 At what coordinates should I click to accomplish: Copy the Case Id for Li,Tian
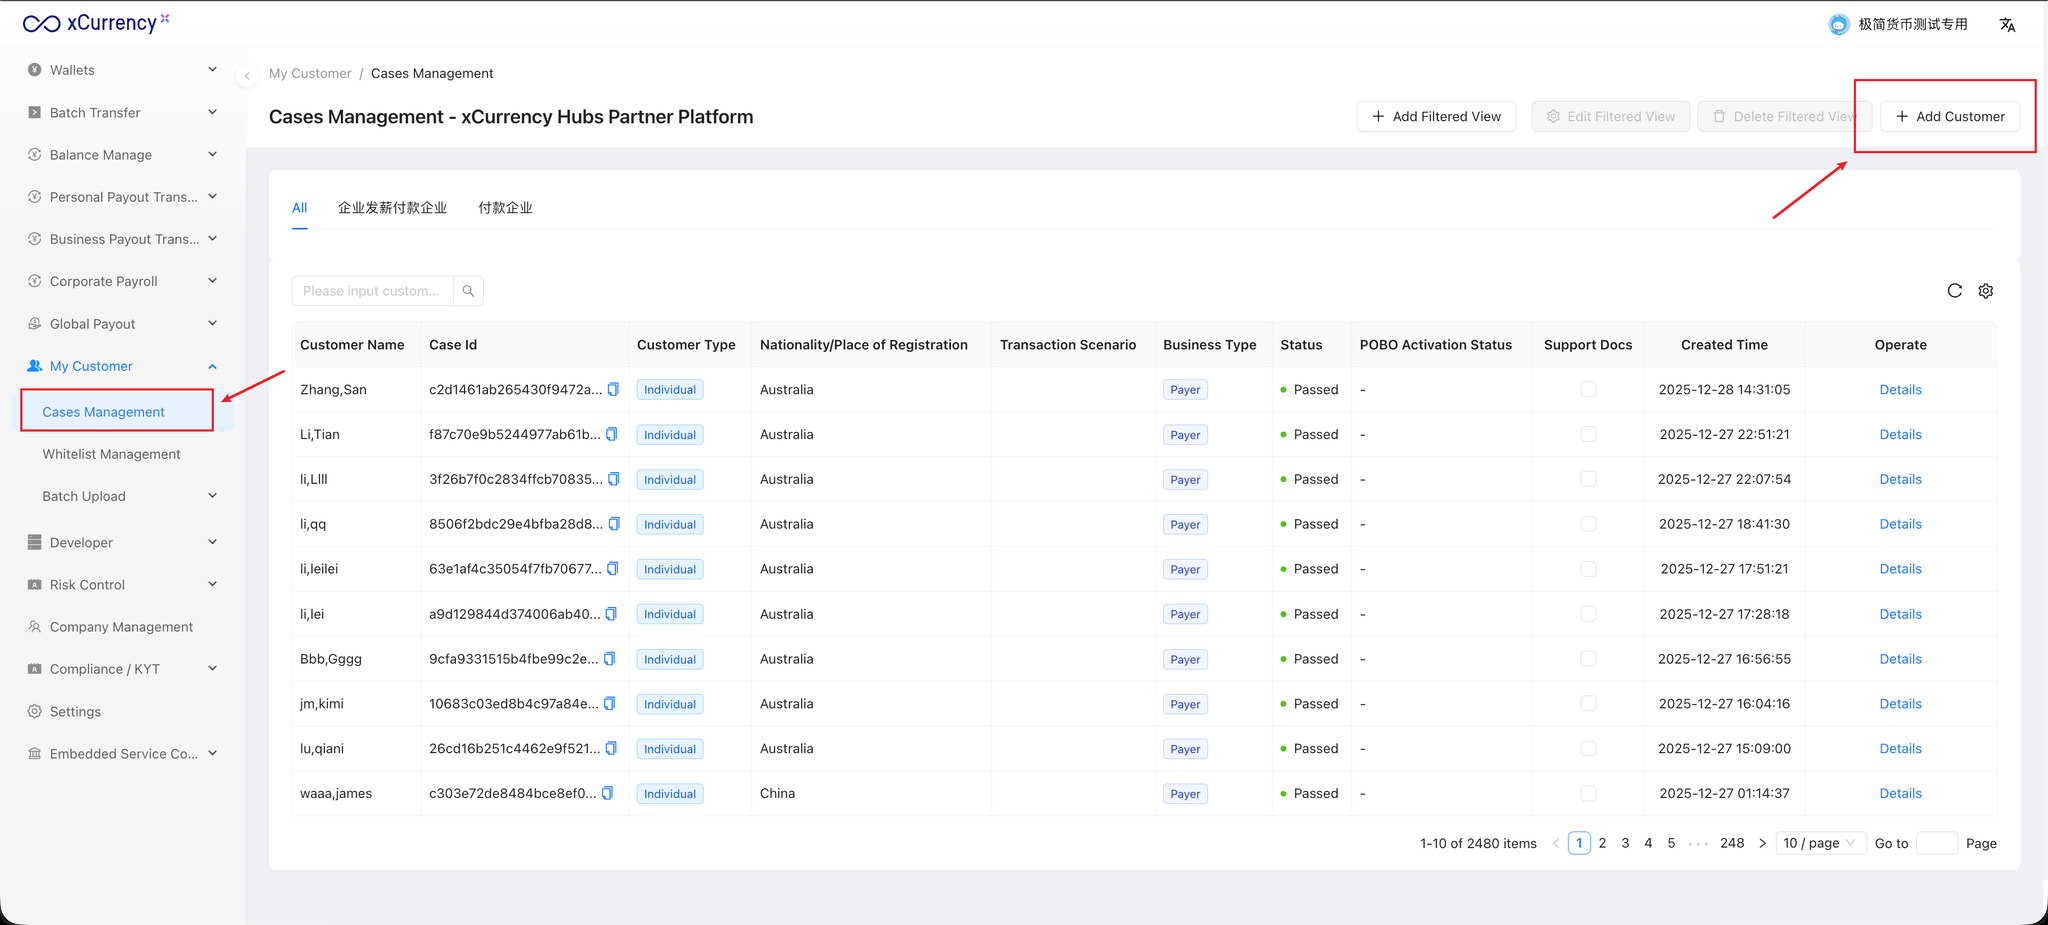click(611, 434)
